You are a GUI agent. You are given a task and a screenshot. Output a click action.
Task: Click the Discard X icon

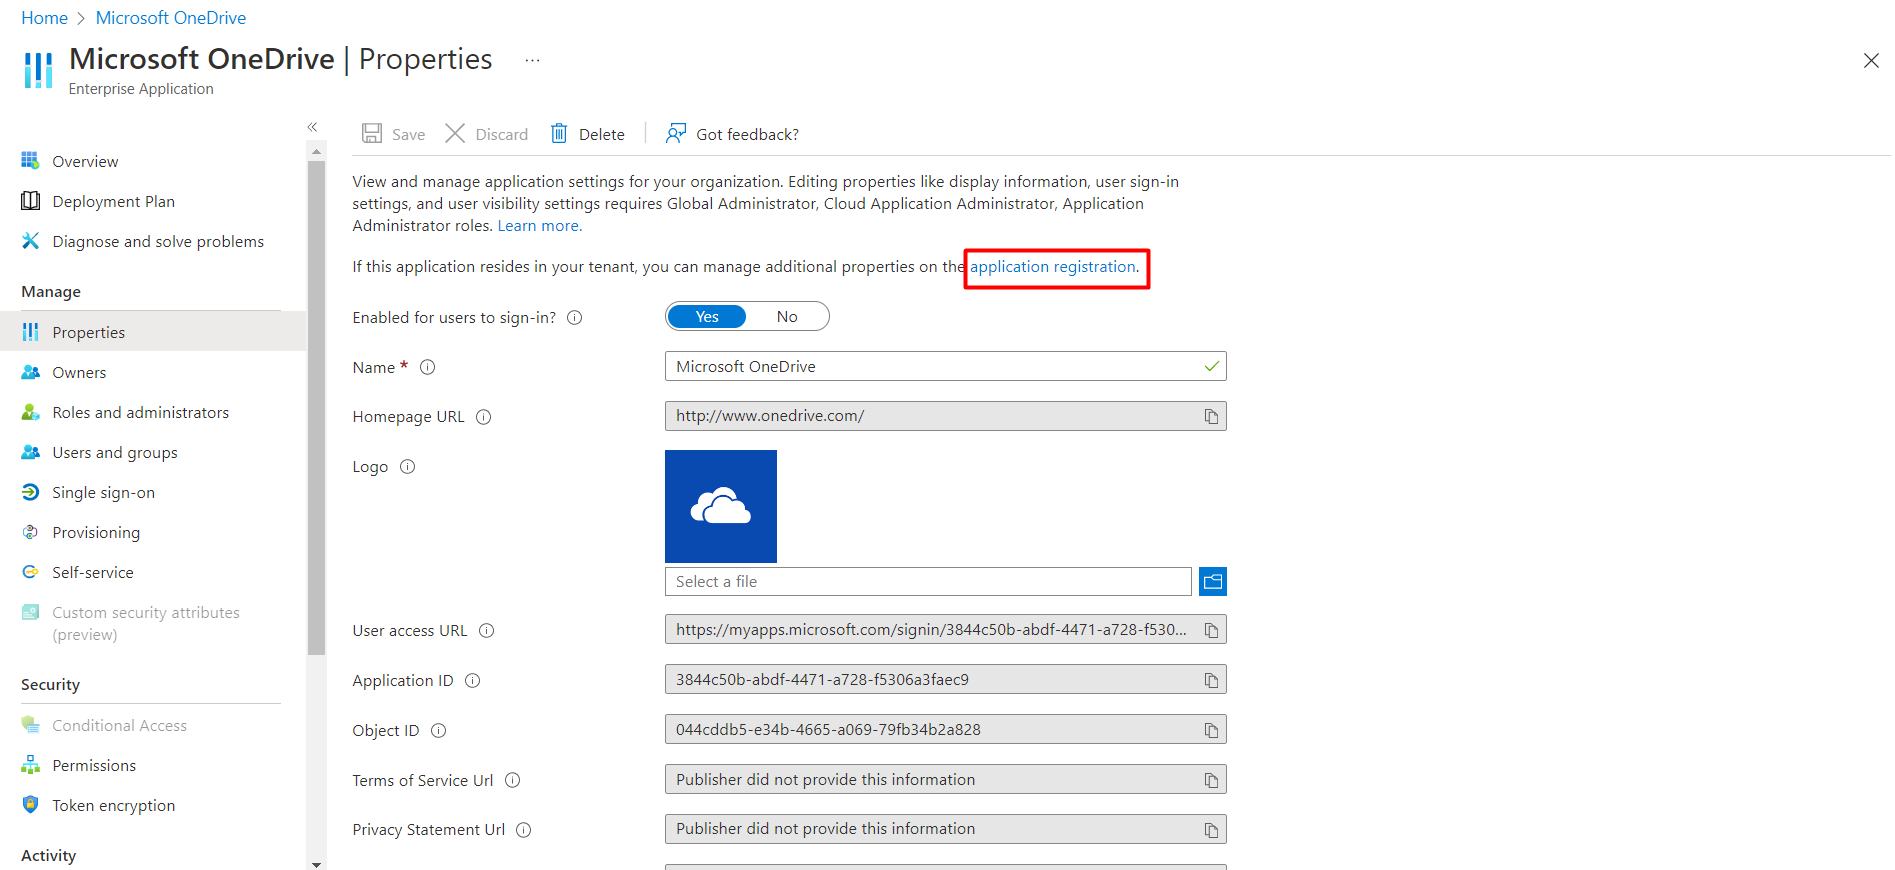click(x=455, y=134)
